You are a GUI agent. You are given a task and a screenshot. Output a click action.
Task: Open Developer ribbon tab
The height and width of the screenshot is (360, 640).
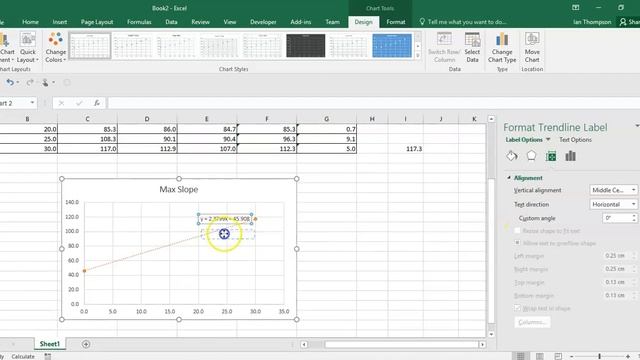263,22
